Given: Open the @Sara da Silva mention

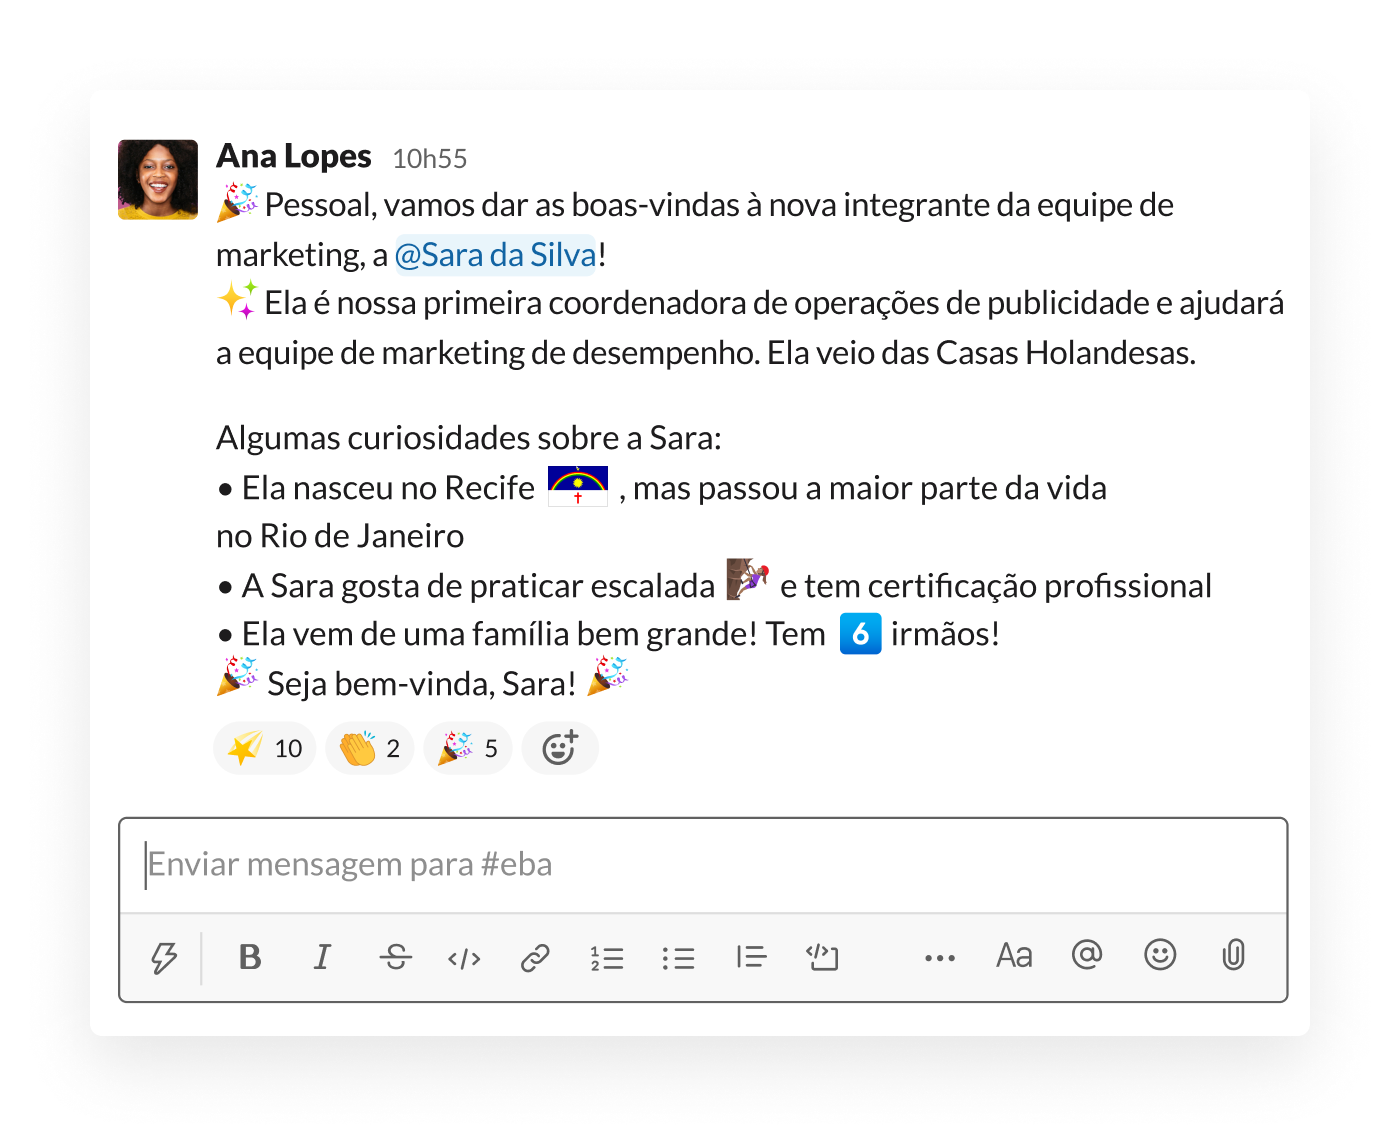Looking at the screenshot, I should [x=496, y=255].
